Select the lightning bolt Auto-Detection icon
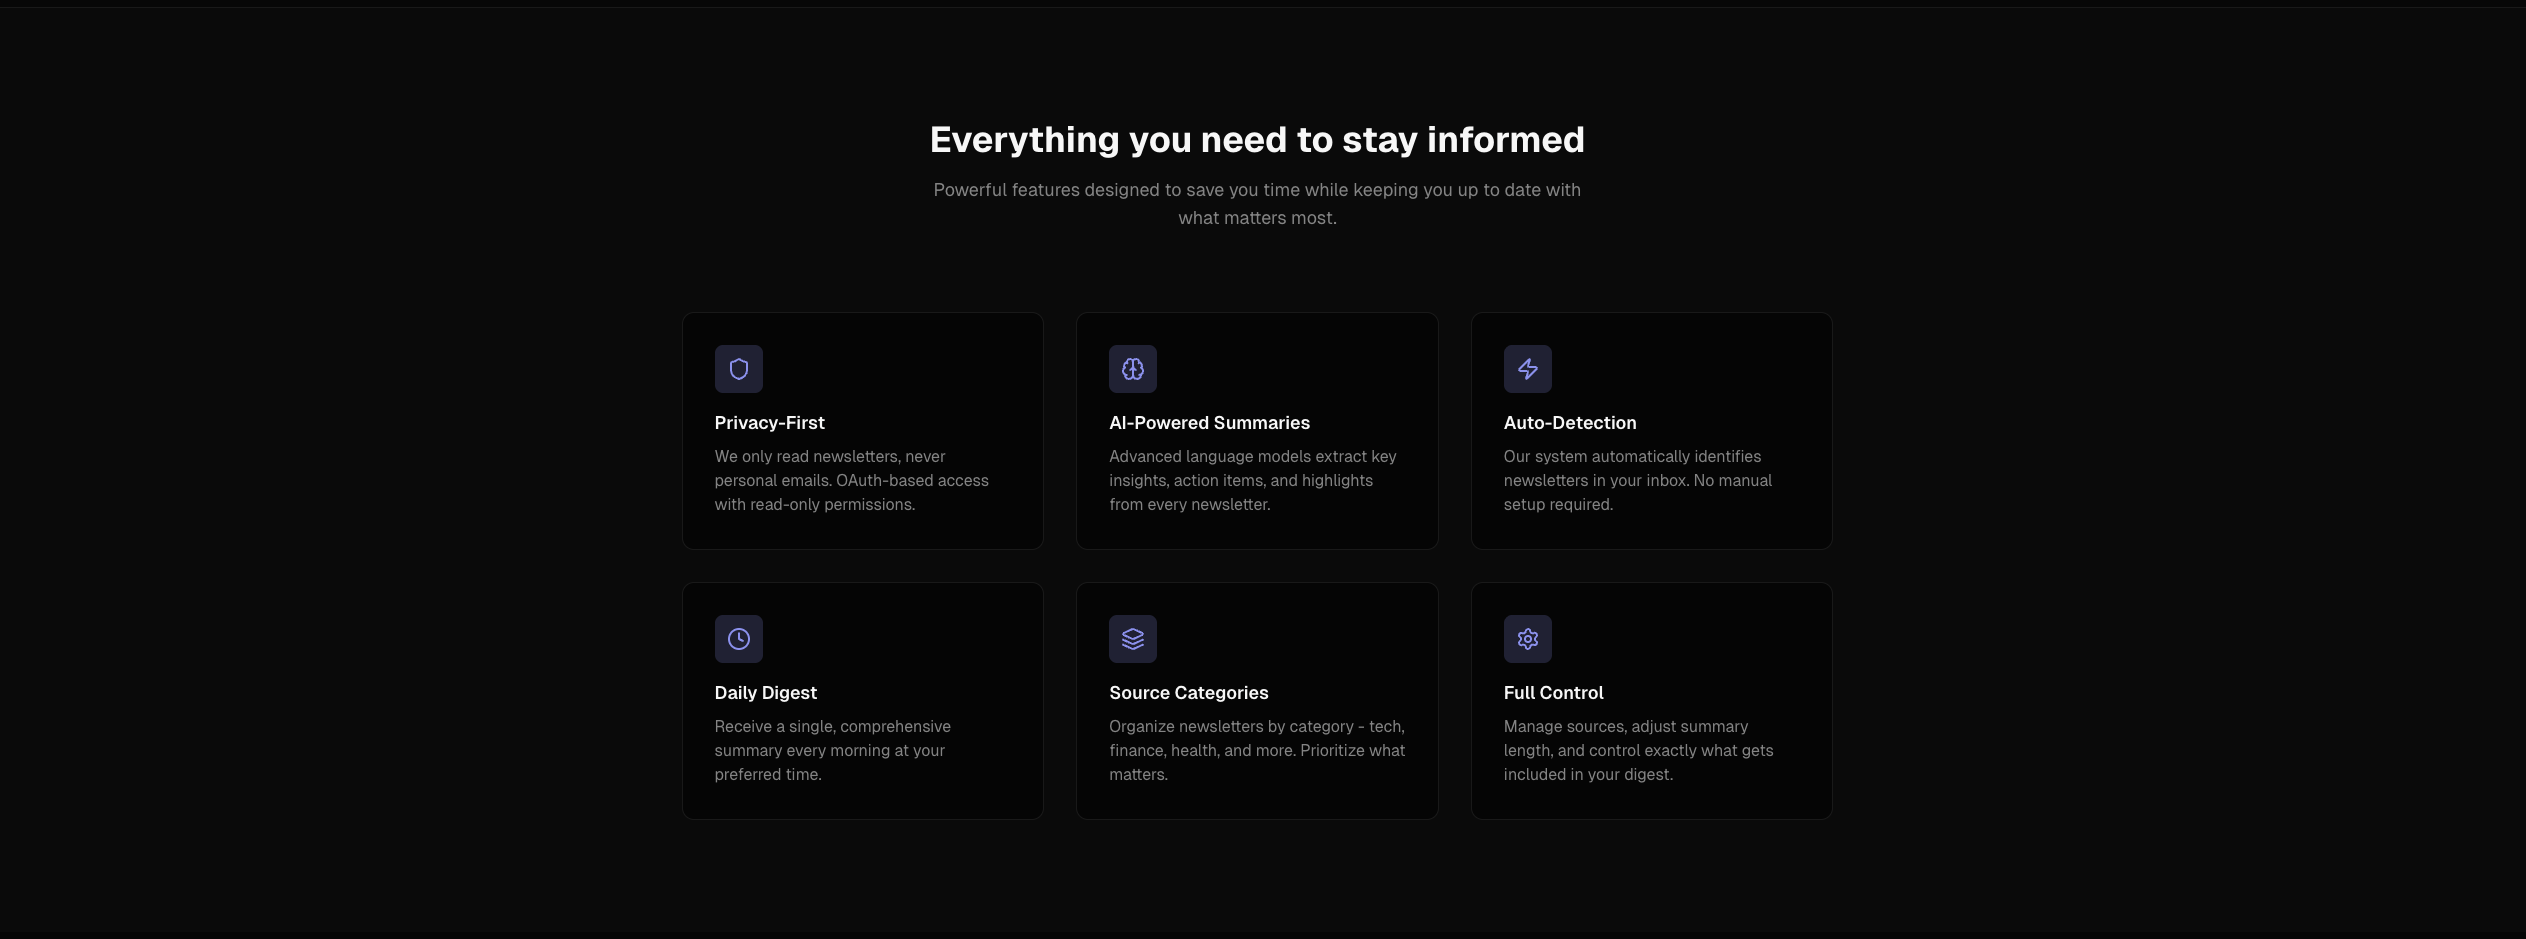Image resolution: width=2526 pixels, height=939 pixels. (x=1527, y=368)
